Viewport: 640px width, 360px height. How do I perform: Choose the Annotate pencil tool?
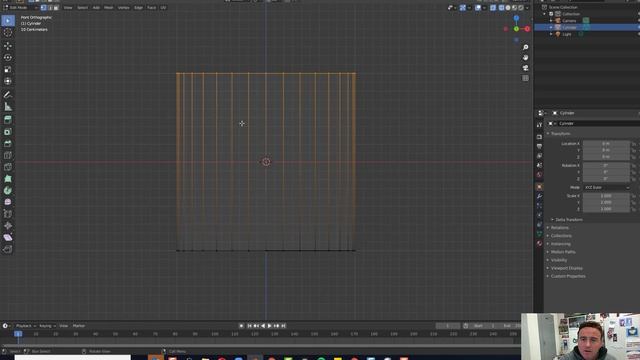tap(8, 95)
